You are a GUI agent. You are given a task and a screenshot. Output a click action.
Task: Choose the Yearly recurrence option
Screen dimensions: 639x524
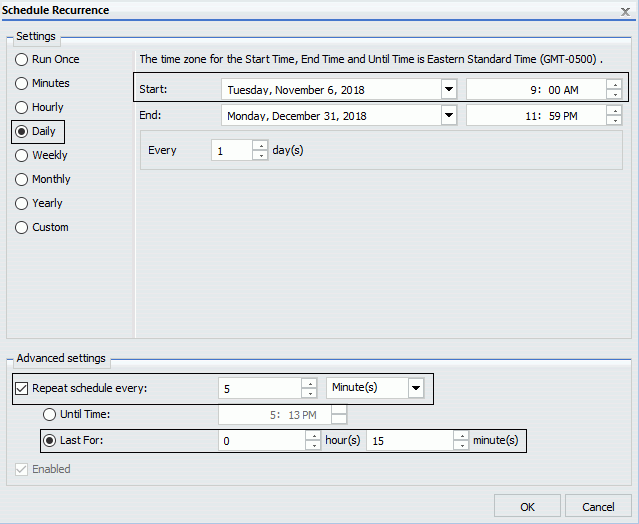pos(39,203)
